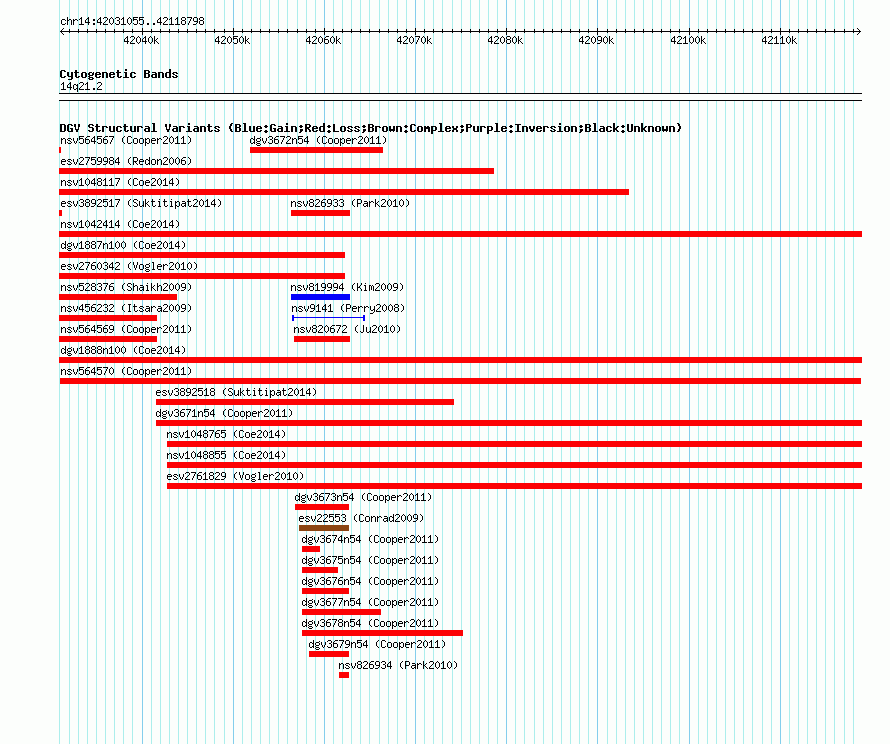
Task: Select the nsv9141 (Perry2008) label
Action: [348, 308]
